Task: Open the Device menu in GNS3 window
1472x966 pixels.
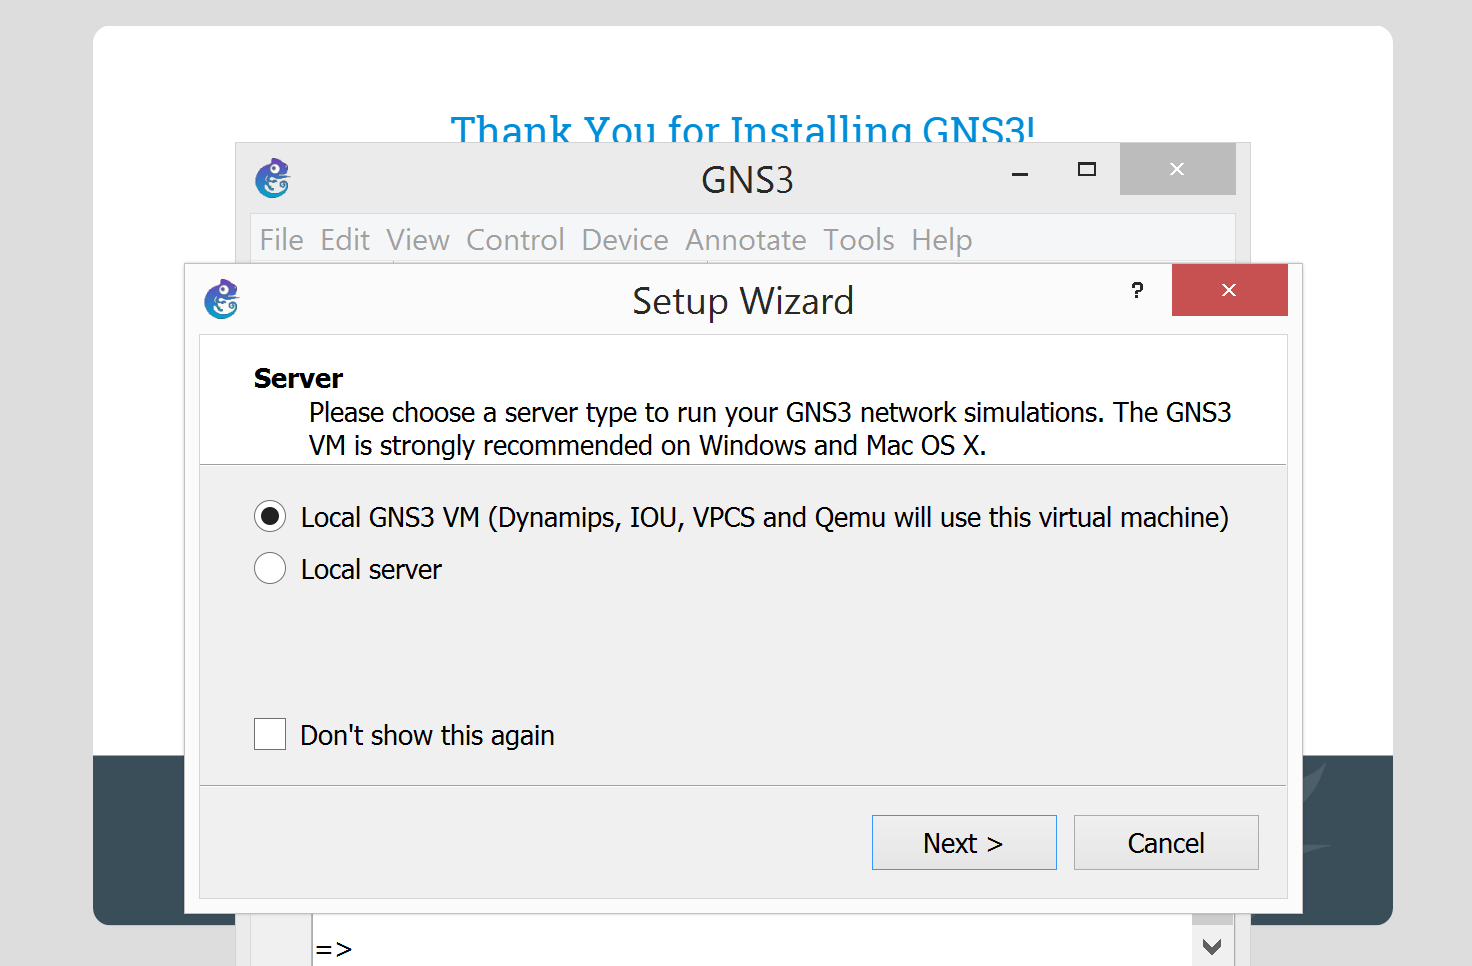Action: tap(625, 240)
